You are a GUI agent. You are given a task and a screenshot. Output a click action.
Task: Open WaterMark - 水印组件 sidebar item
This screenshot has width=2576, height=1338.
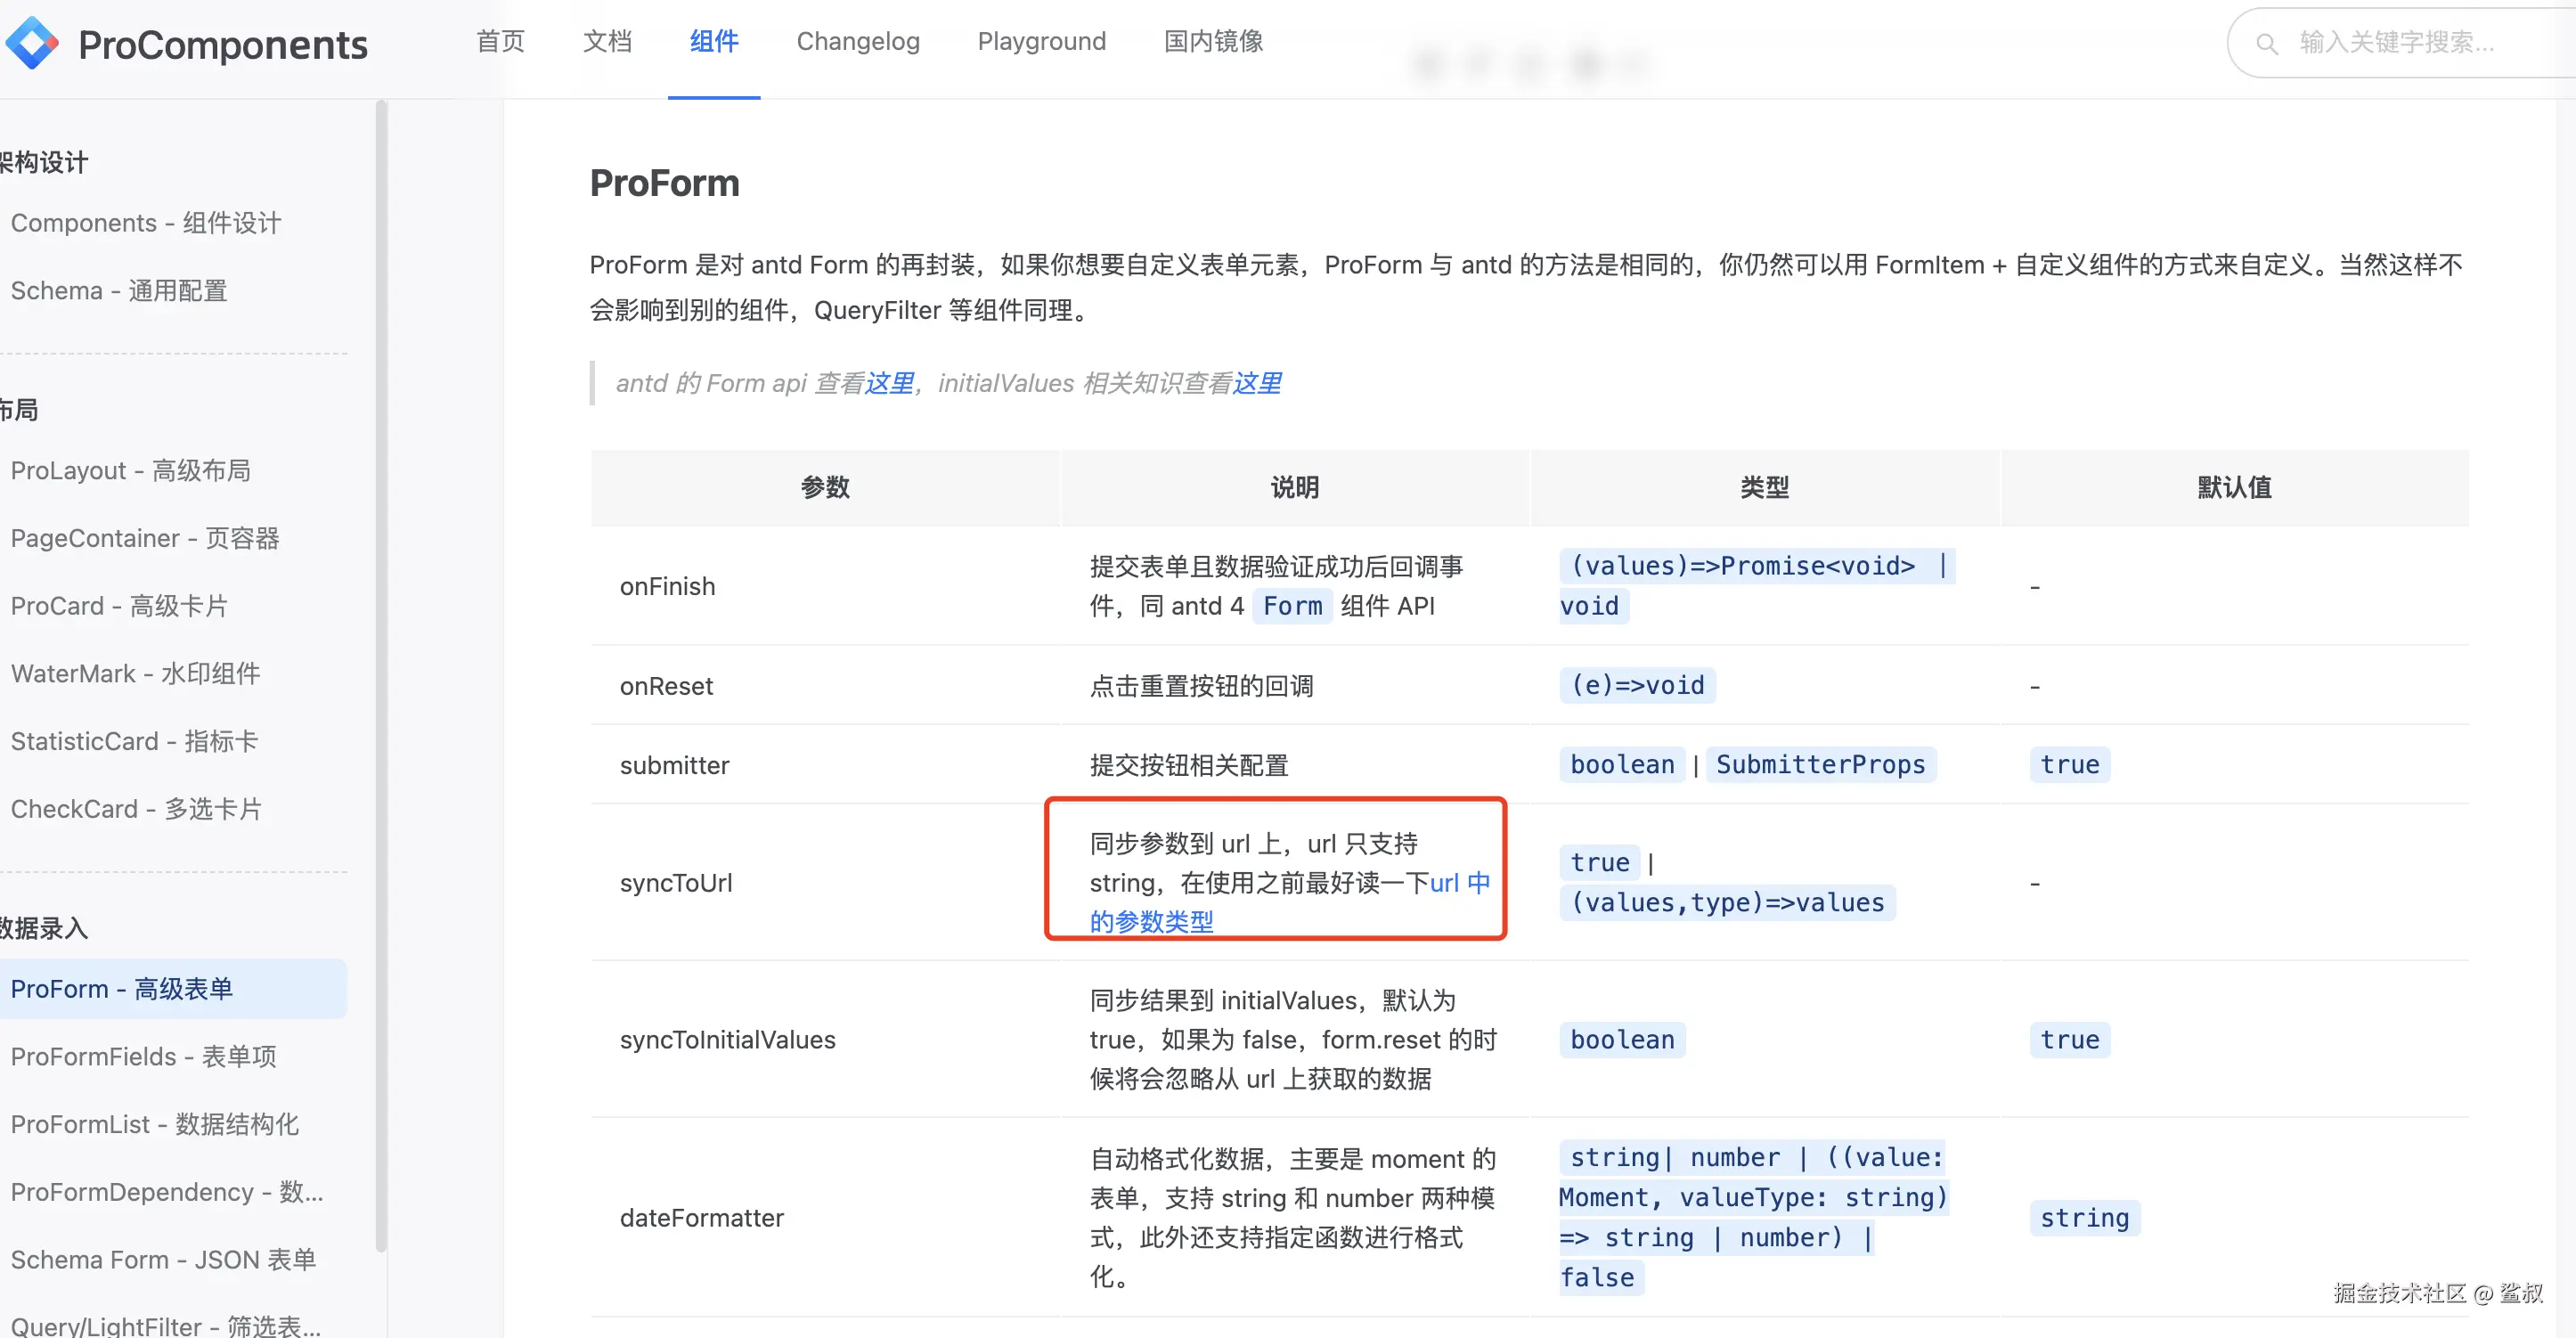click(x=135, y=673)
